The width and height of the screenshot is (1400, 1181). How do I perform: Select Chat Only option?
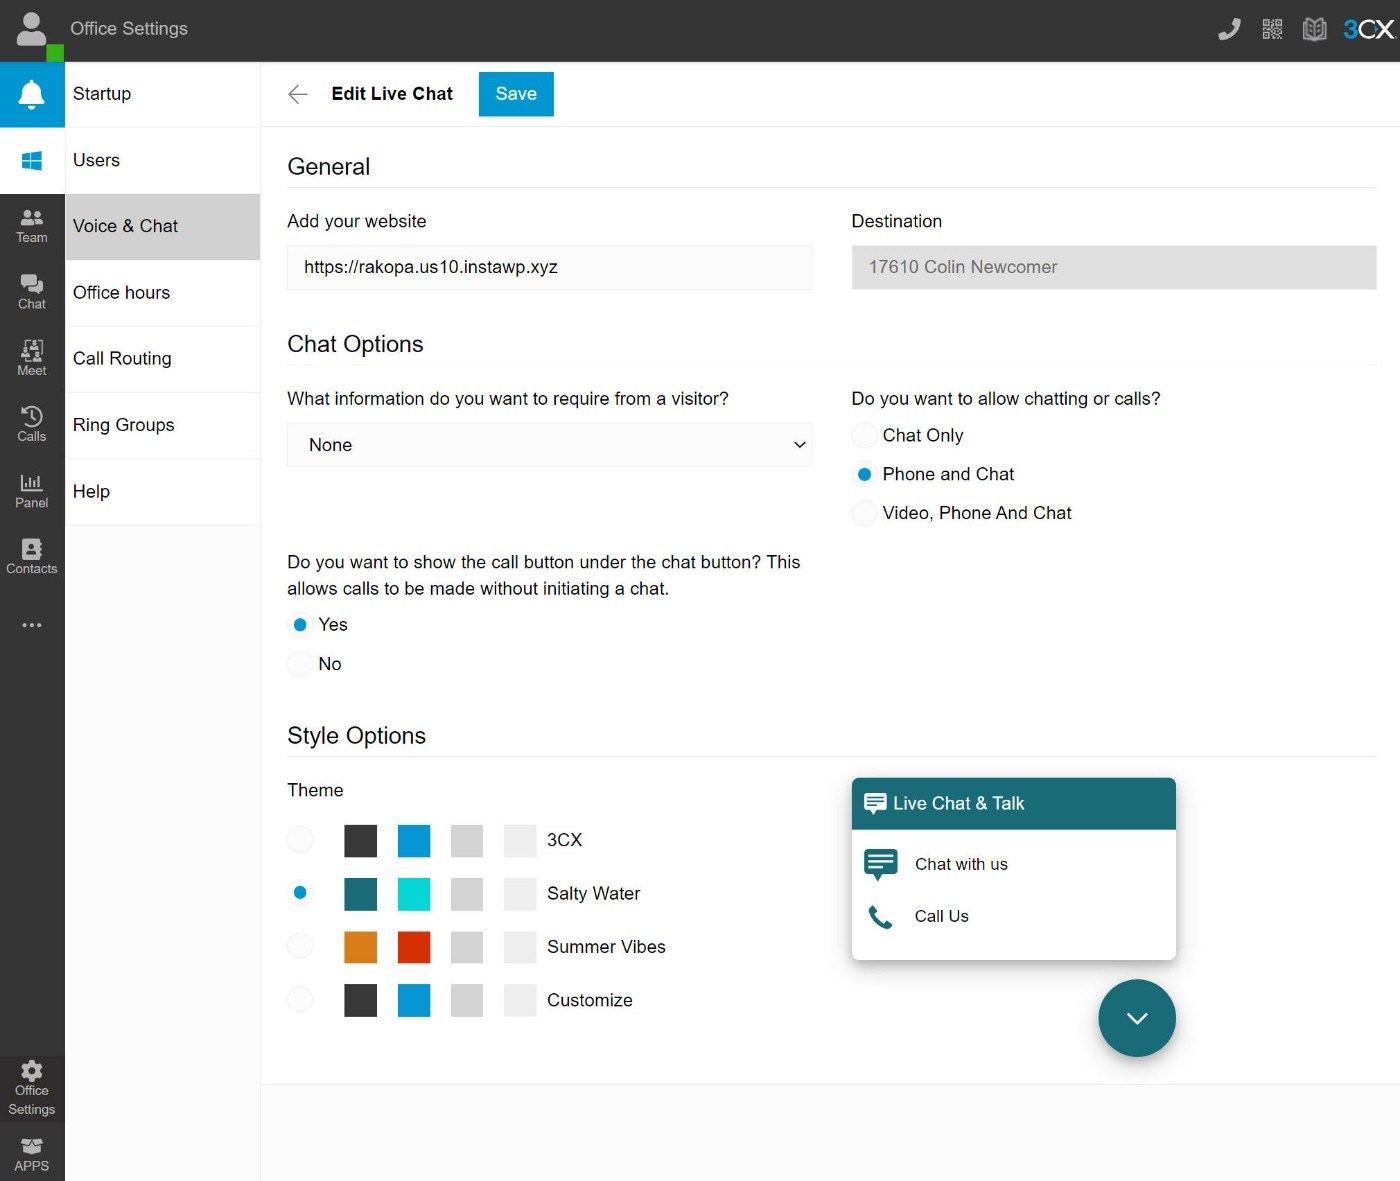[x=864, y=435]
